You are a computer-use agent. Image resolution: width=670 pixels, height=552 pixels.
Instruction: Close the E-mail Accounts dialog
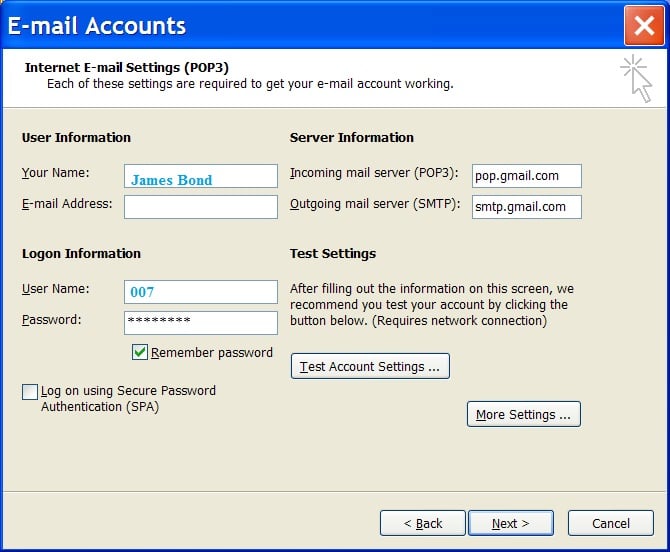point(644,25)
